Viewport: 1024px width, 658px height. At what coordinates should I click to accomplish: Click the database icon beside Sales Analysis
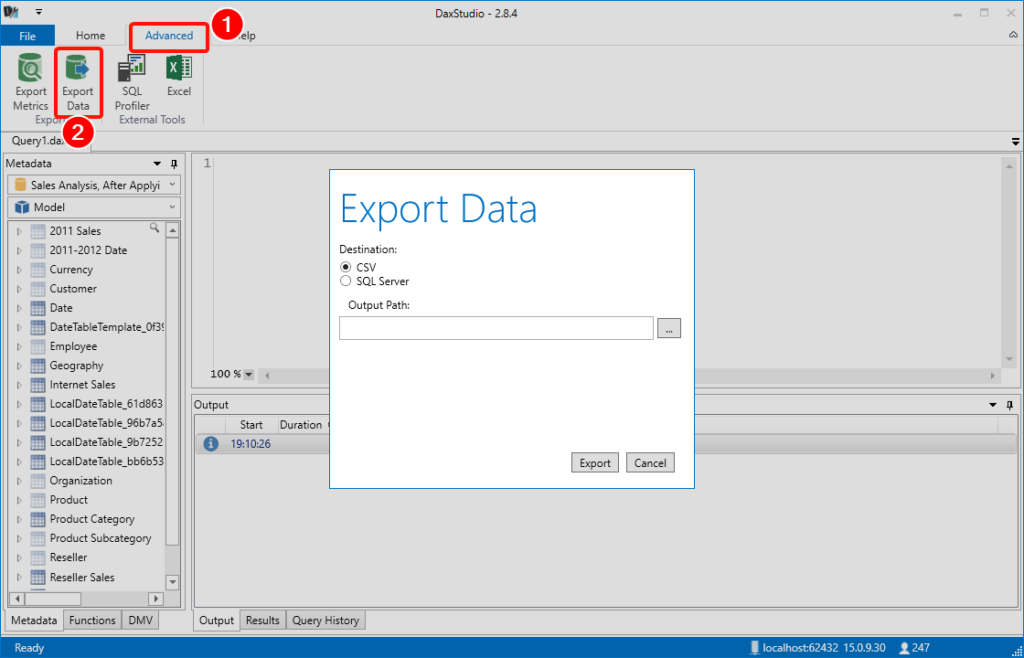[x=21, y=185]
